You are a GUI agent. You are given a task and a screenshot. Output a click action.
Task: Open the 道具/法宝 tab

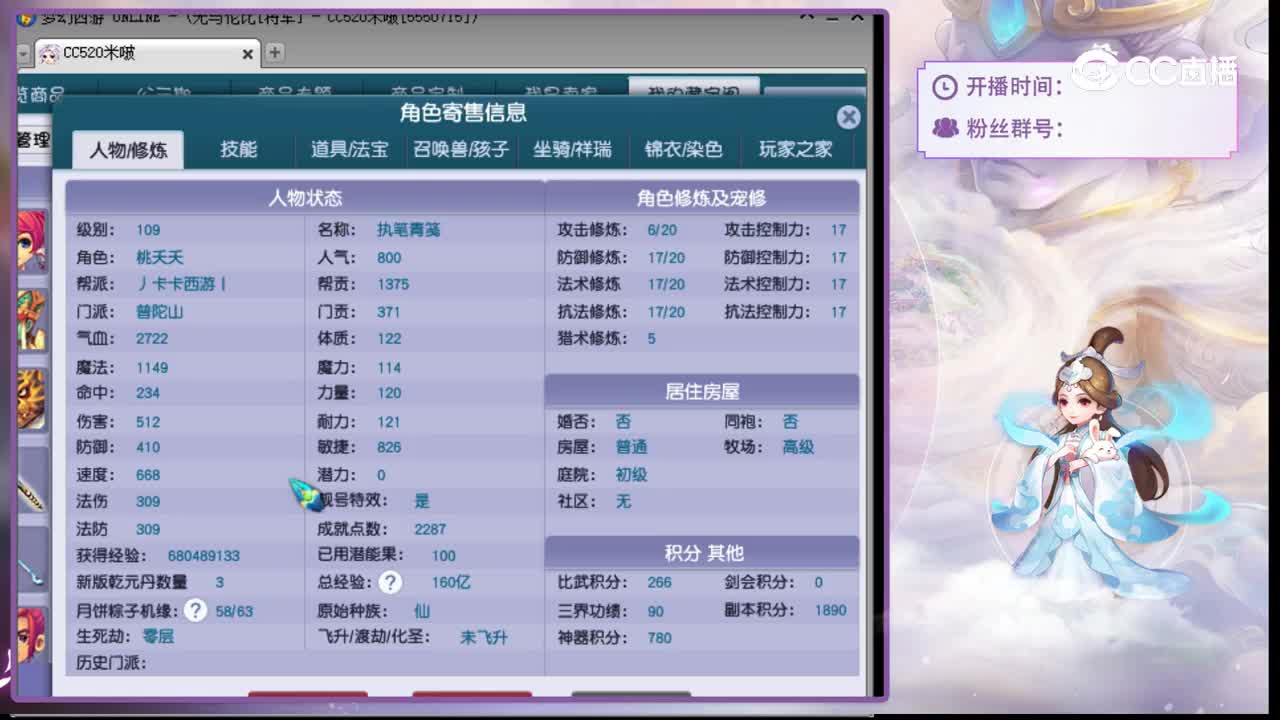[x=349, y=149]
